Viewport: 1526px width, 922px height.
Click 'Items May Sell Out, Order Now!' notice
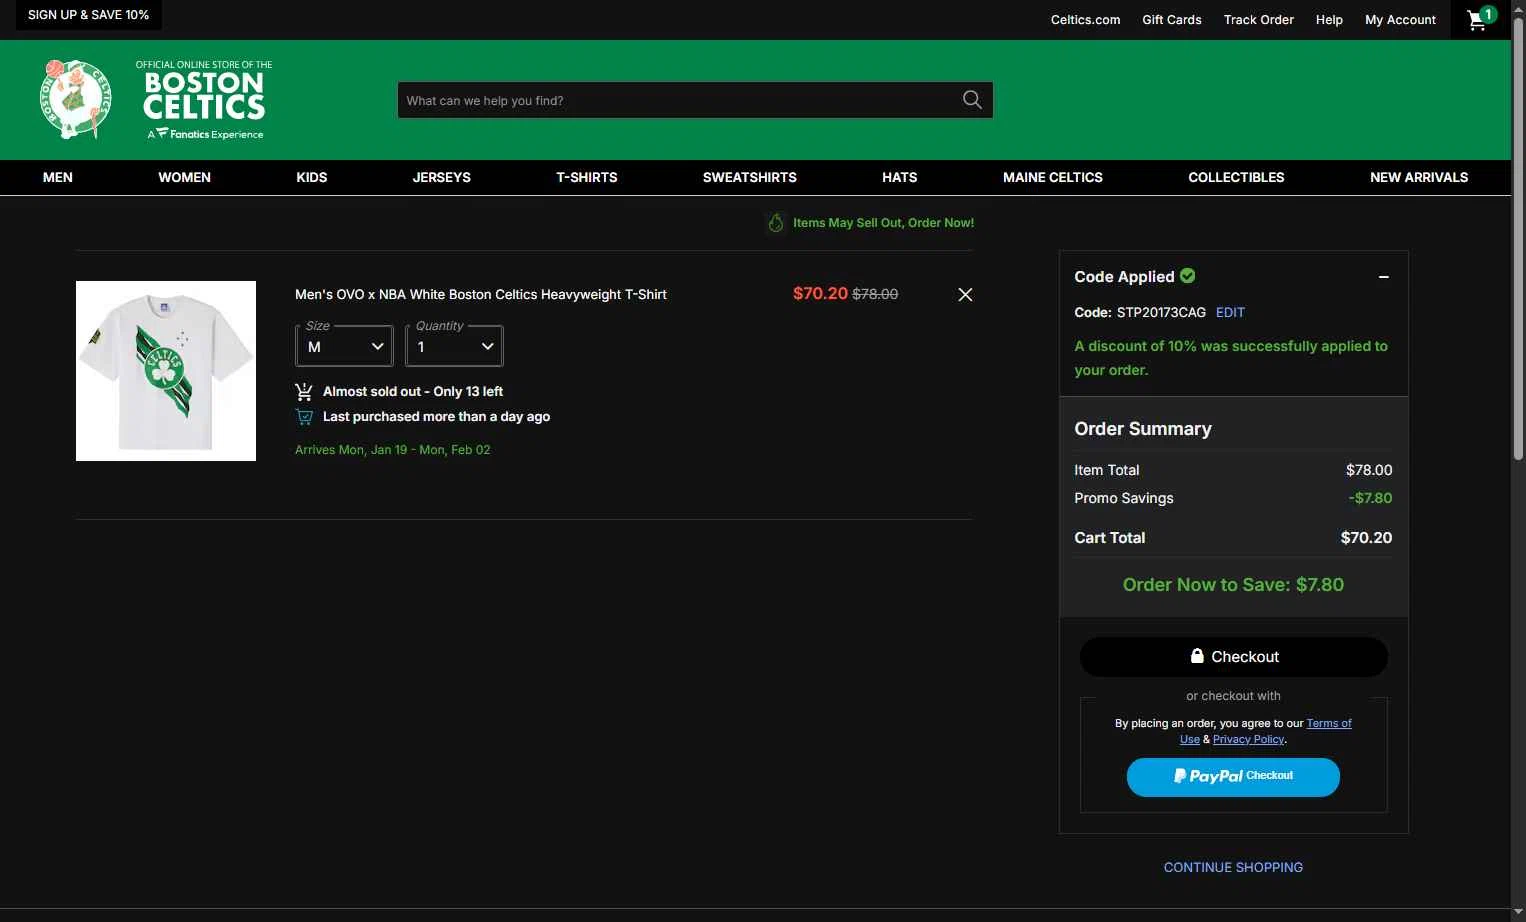[x=883, y=223]
